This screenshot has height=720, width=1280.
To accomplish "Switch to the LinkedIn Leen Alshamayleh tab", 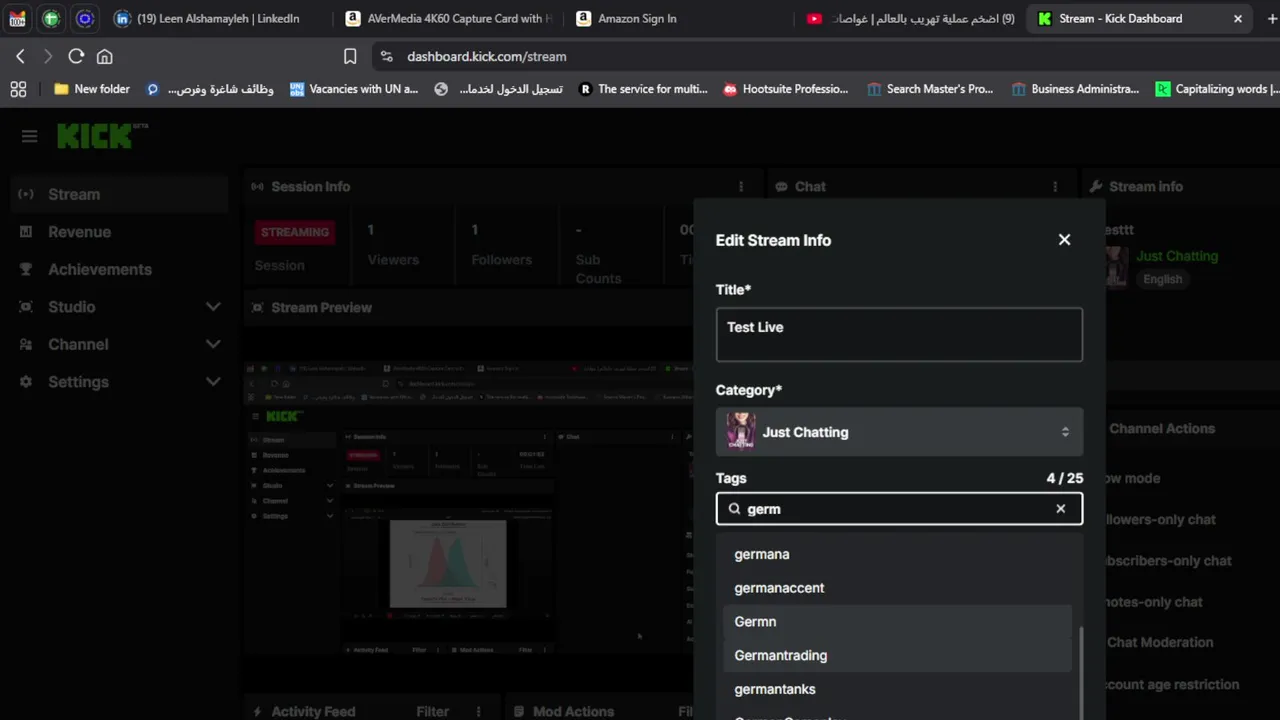I will point(217,18).
